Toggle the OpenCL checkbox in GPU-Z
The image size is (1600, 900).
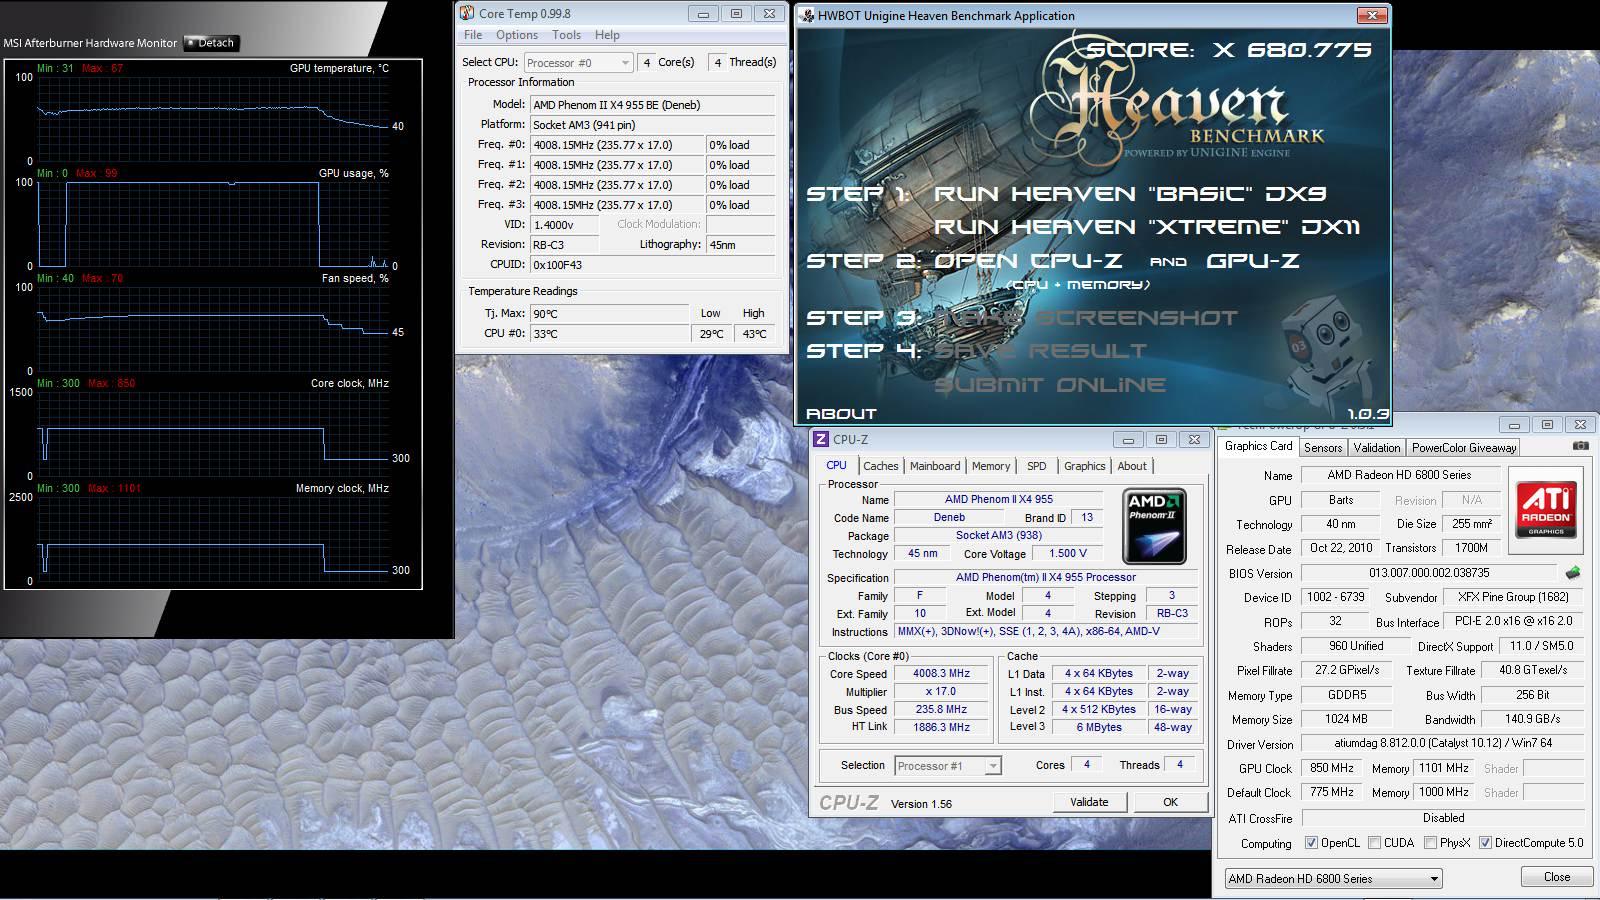(x=1311, y=843)
